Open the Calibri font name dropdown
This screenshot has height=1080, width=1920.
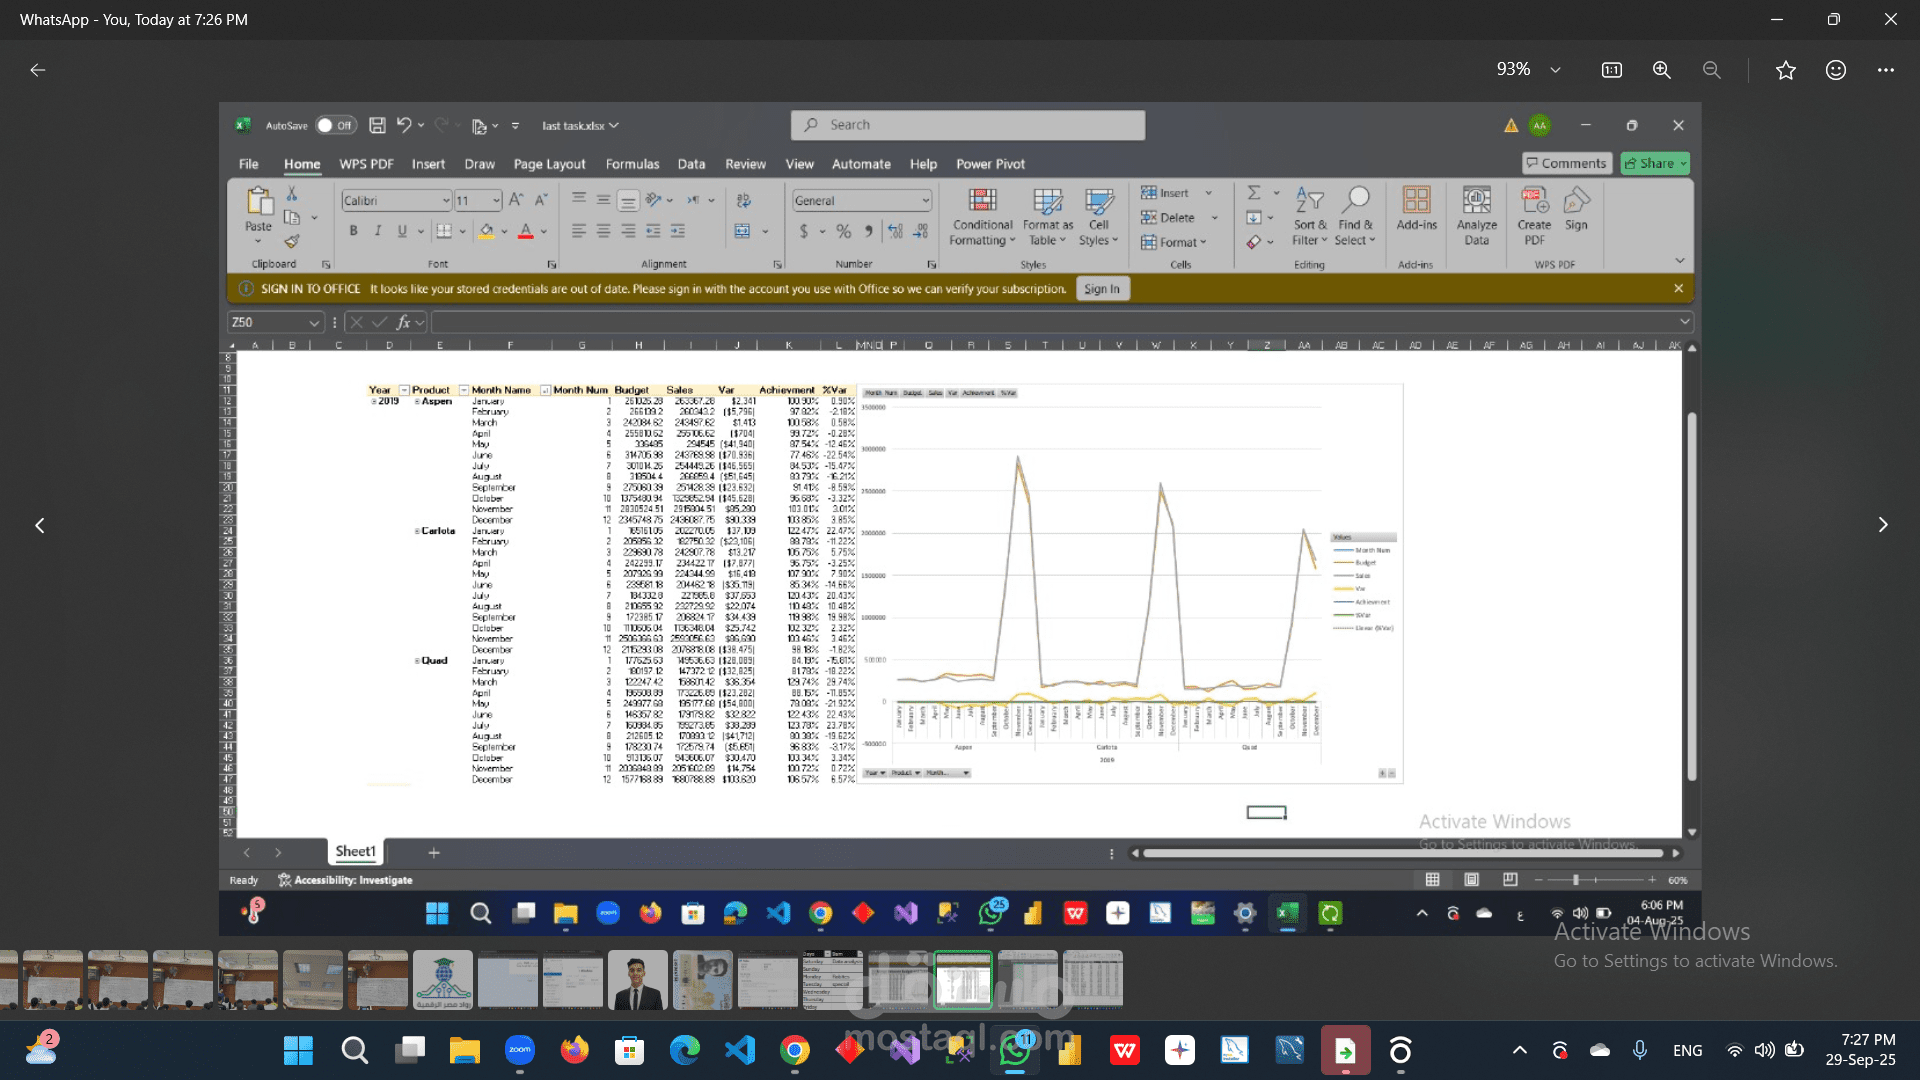[446, 201]
